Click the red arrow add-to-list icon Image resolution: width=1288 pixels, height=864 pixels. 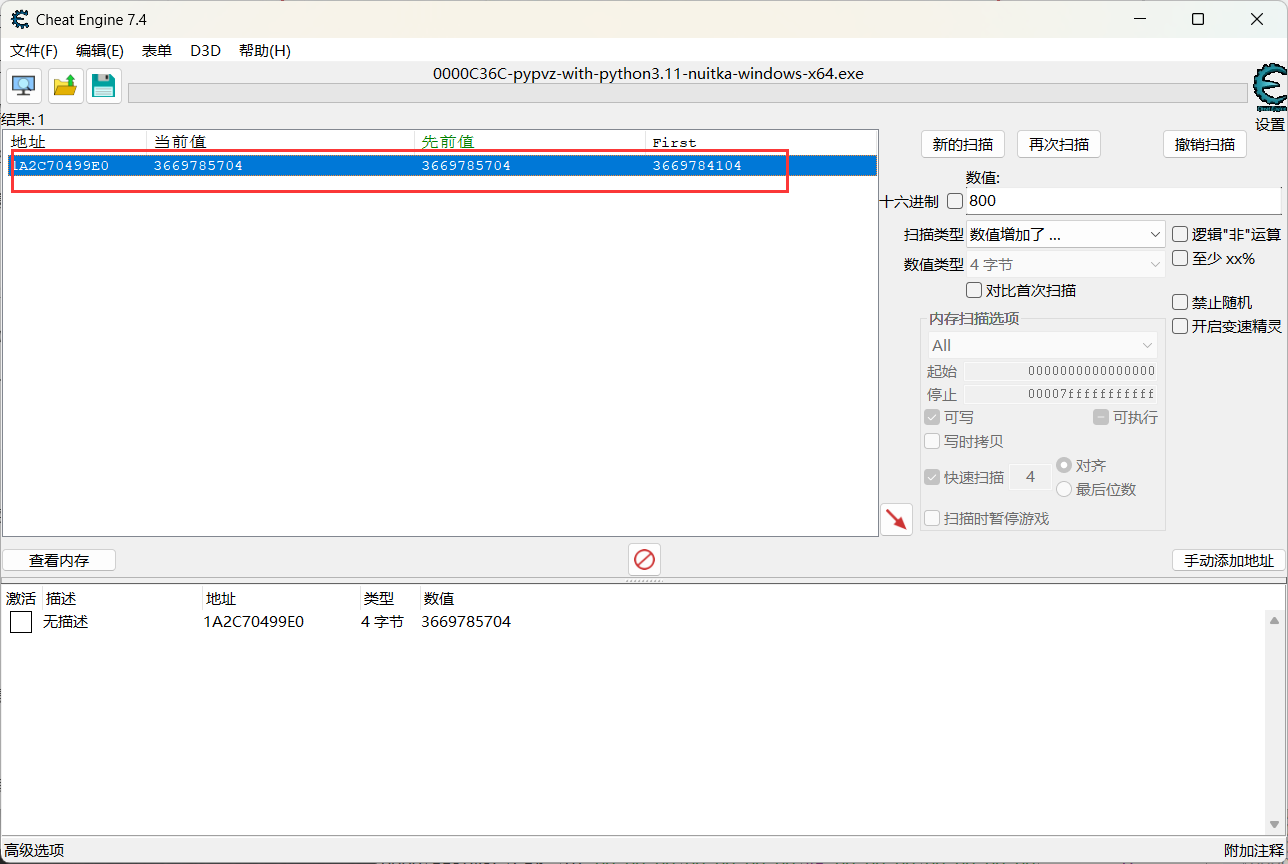896,518
